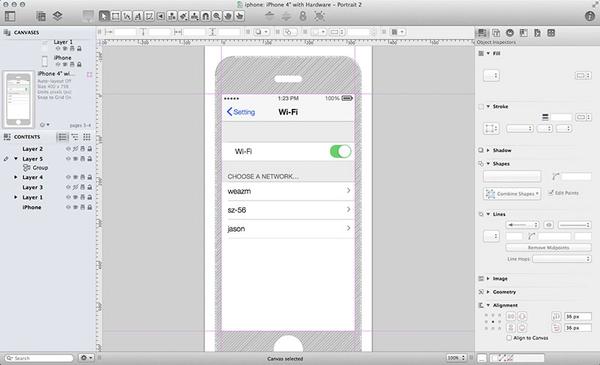Switch to Document inspectors tab icon

[x=537, y=33]
